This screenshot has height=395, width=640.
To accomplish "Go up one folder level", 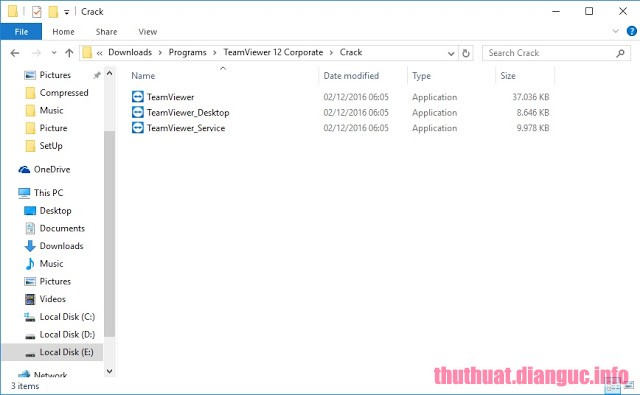I will (x=69, y=53).
